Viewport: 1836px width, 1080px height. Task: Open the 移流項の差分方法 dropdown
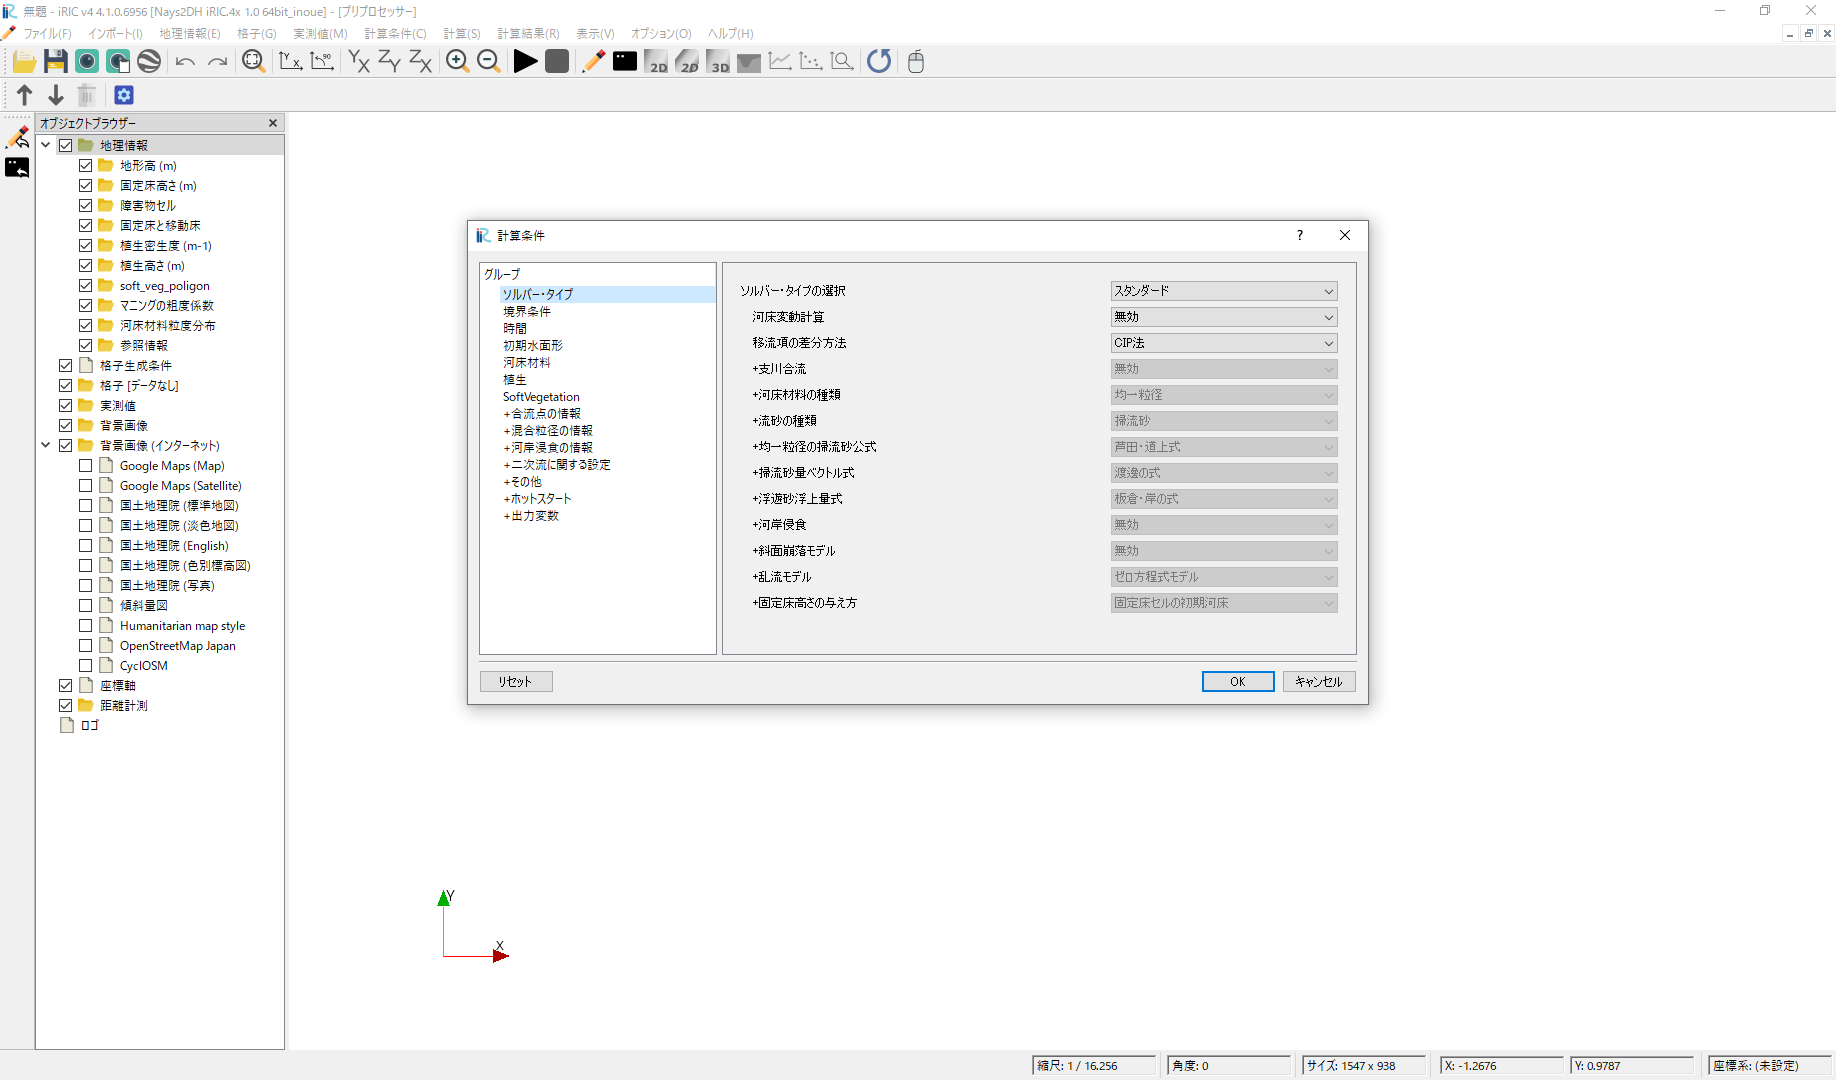pyautogui.click(x=1224, y=343)
